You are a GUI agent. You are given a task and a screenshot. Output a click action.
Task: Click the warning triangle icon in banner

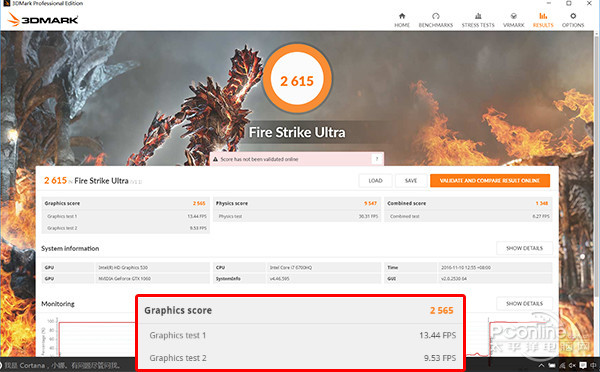click(215, 159)
